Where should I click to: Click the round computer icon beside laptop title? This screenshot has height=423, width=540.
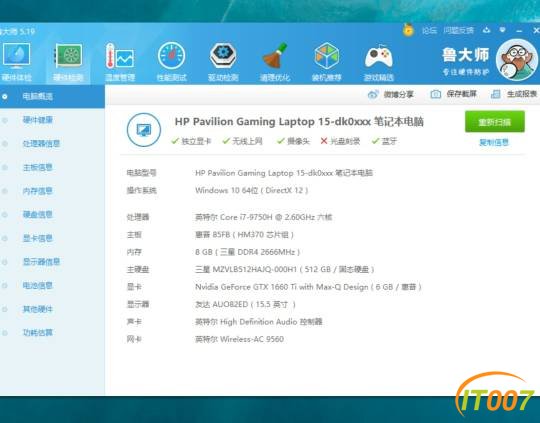[x=144, y=130]
